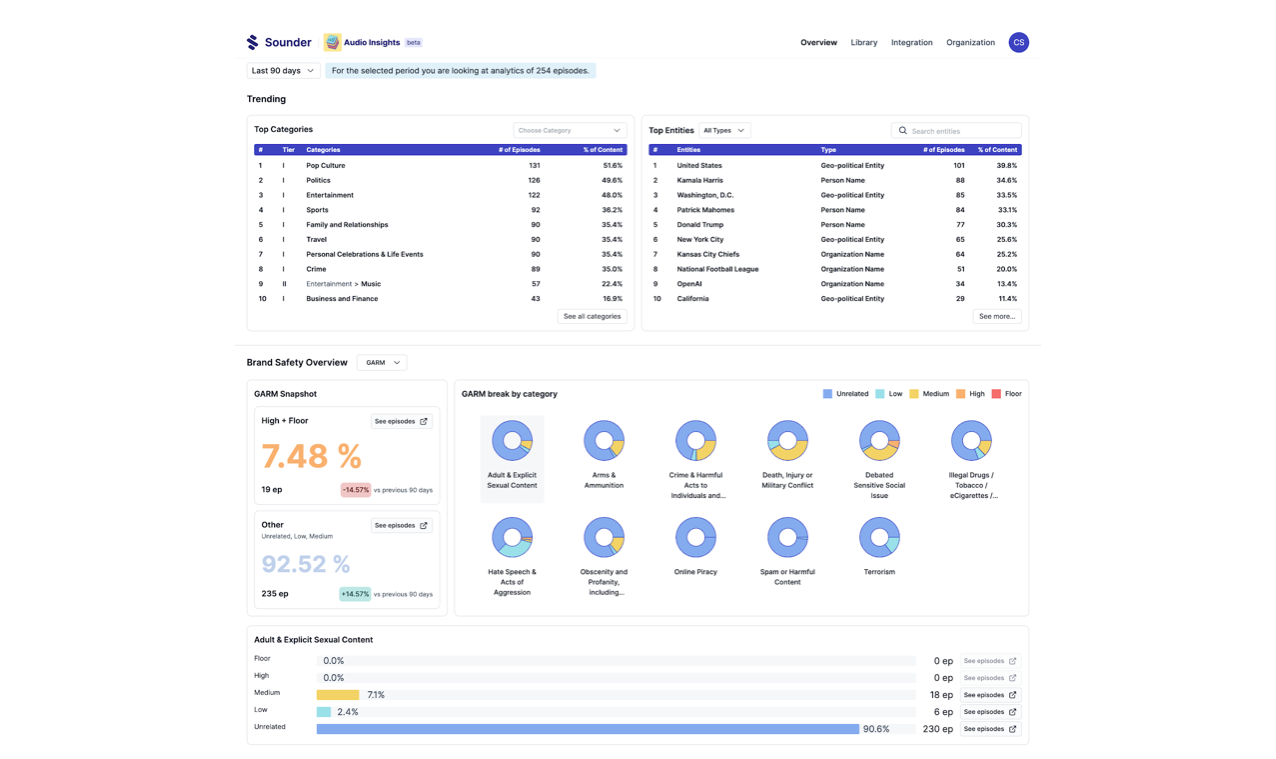Click the Medium legend color swatch

click(914, 394)
